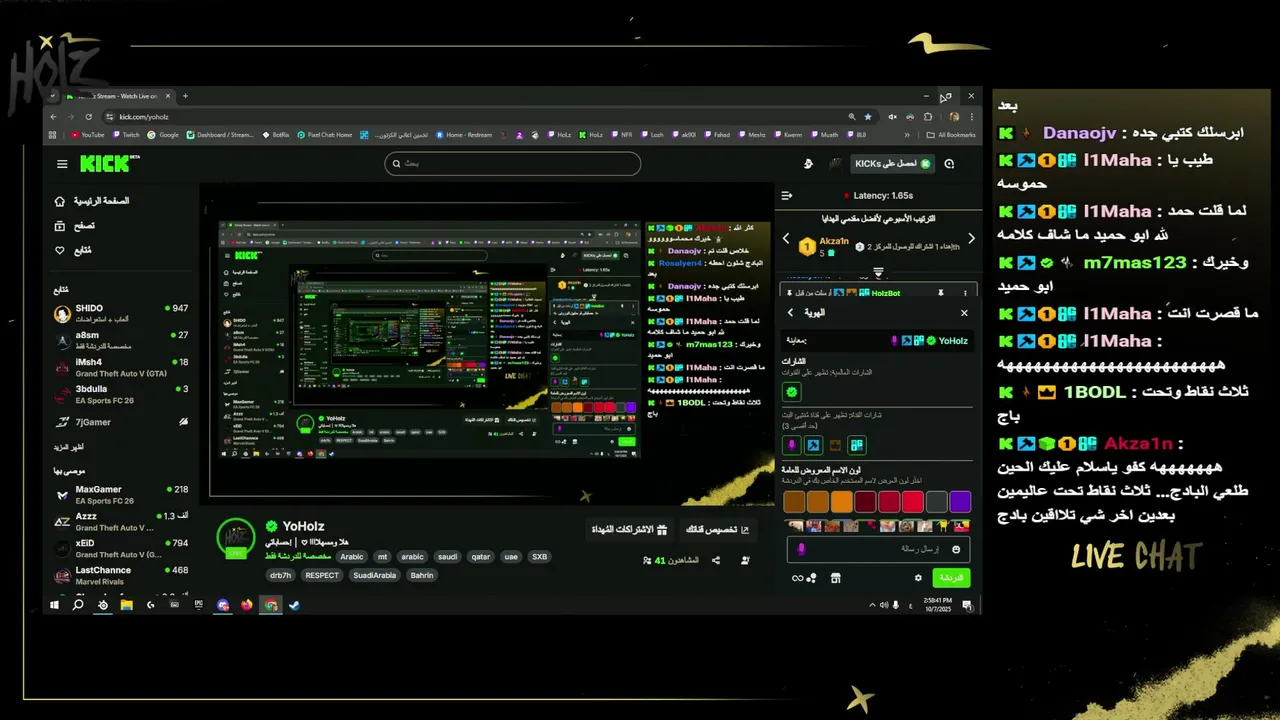This screenshot has width=1280, height=720.
Task: Toggle the crown channel badge
Action: 836,445
